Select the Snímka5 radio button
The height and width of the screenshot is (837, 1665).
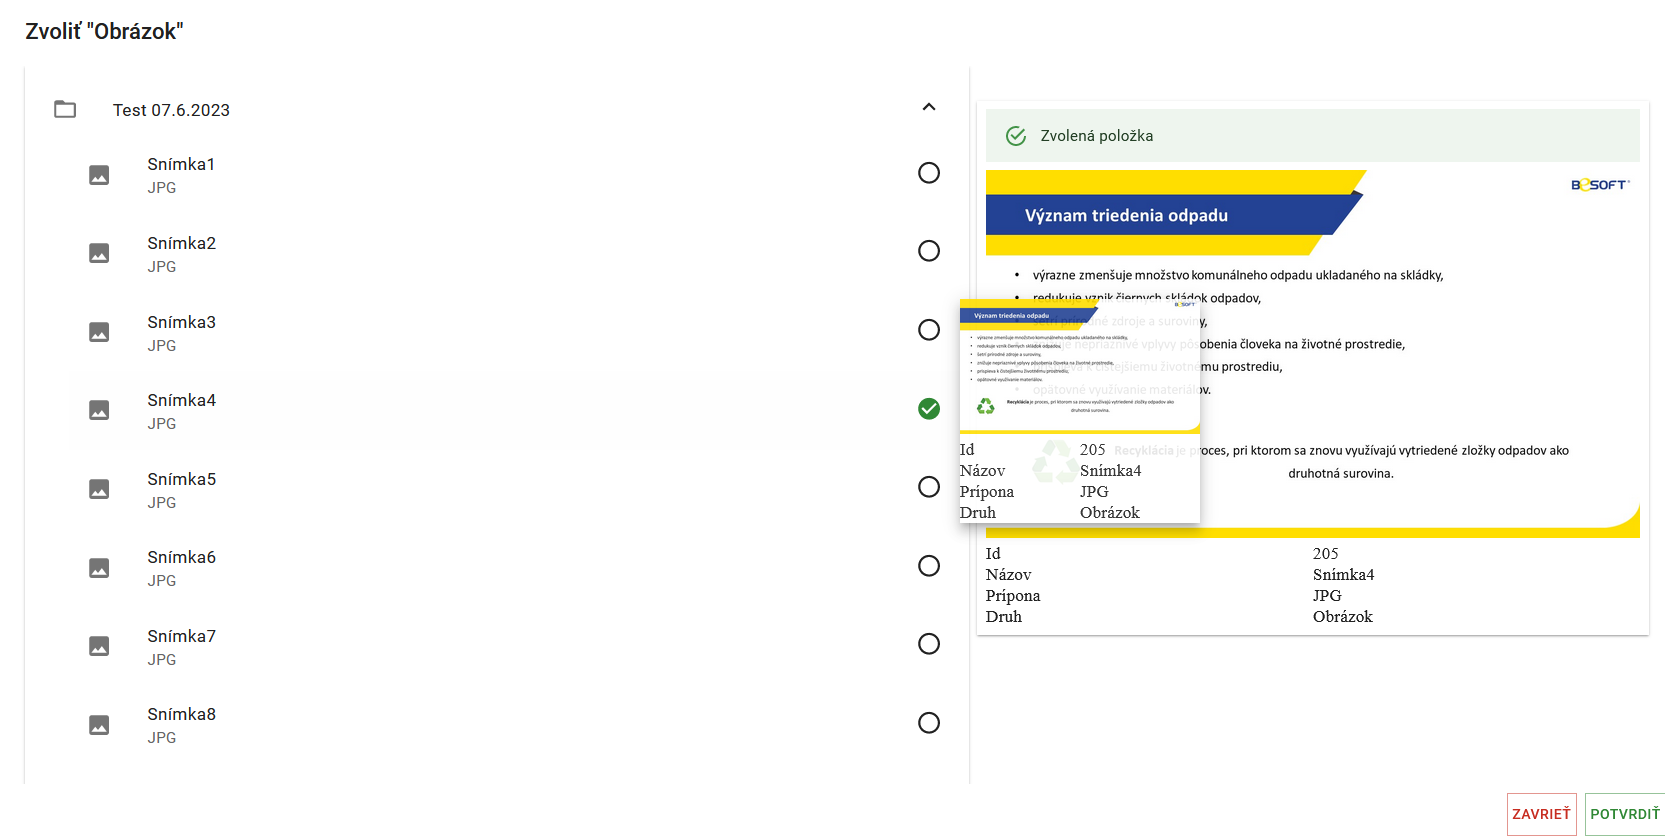click(x=929, y=487)
